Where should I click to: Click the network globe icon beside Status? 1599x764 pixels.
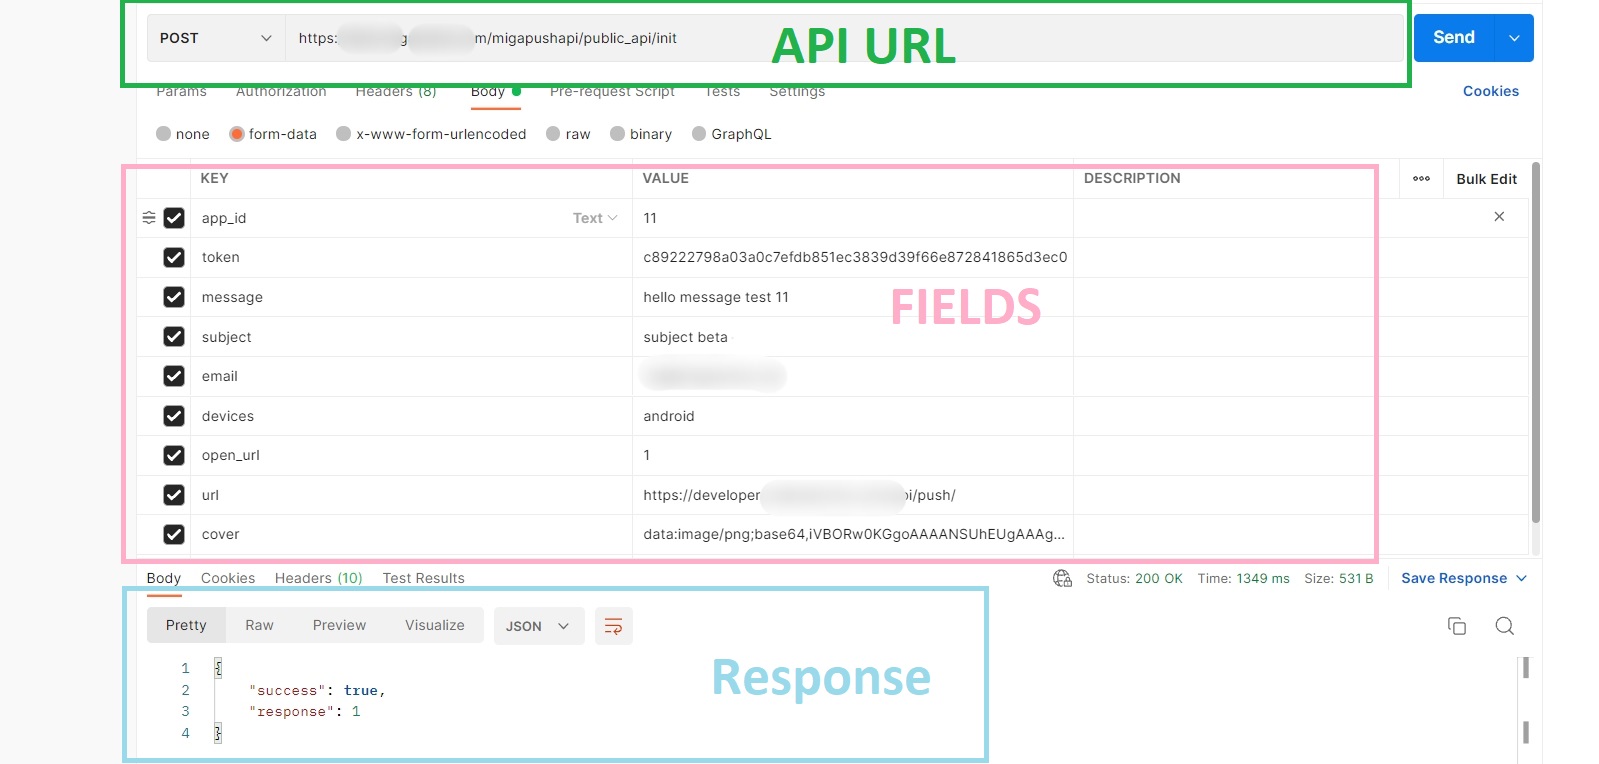click(x=1062, y=578)
